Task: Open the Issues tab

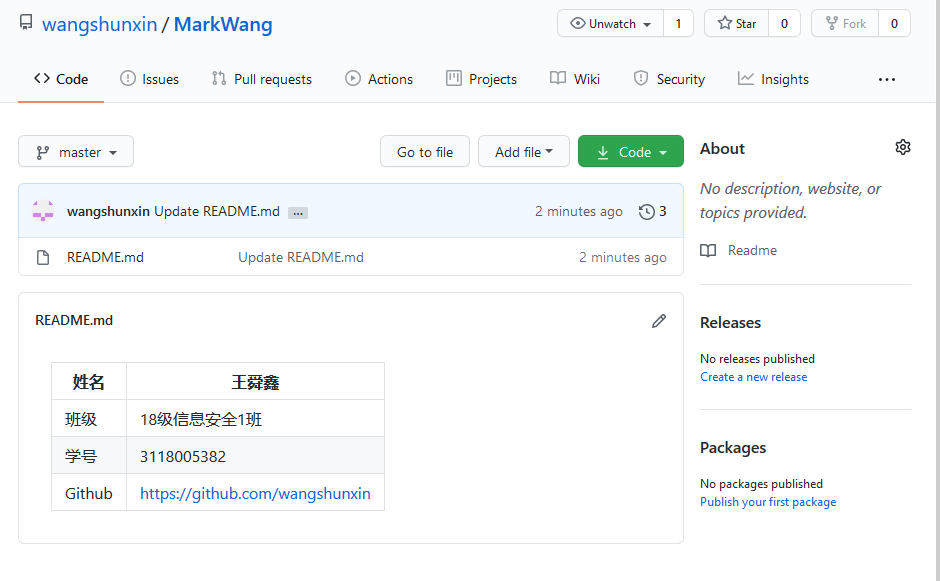Action: [x=149, y=79]
